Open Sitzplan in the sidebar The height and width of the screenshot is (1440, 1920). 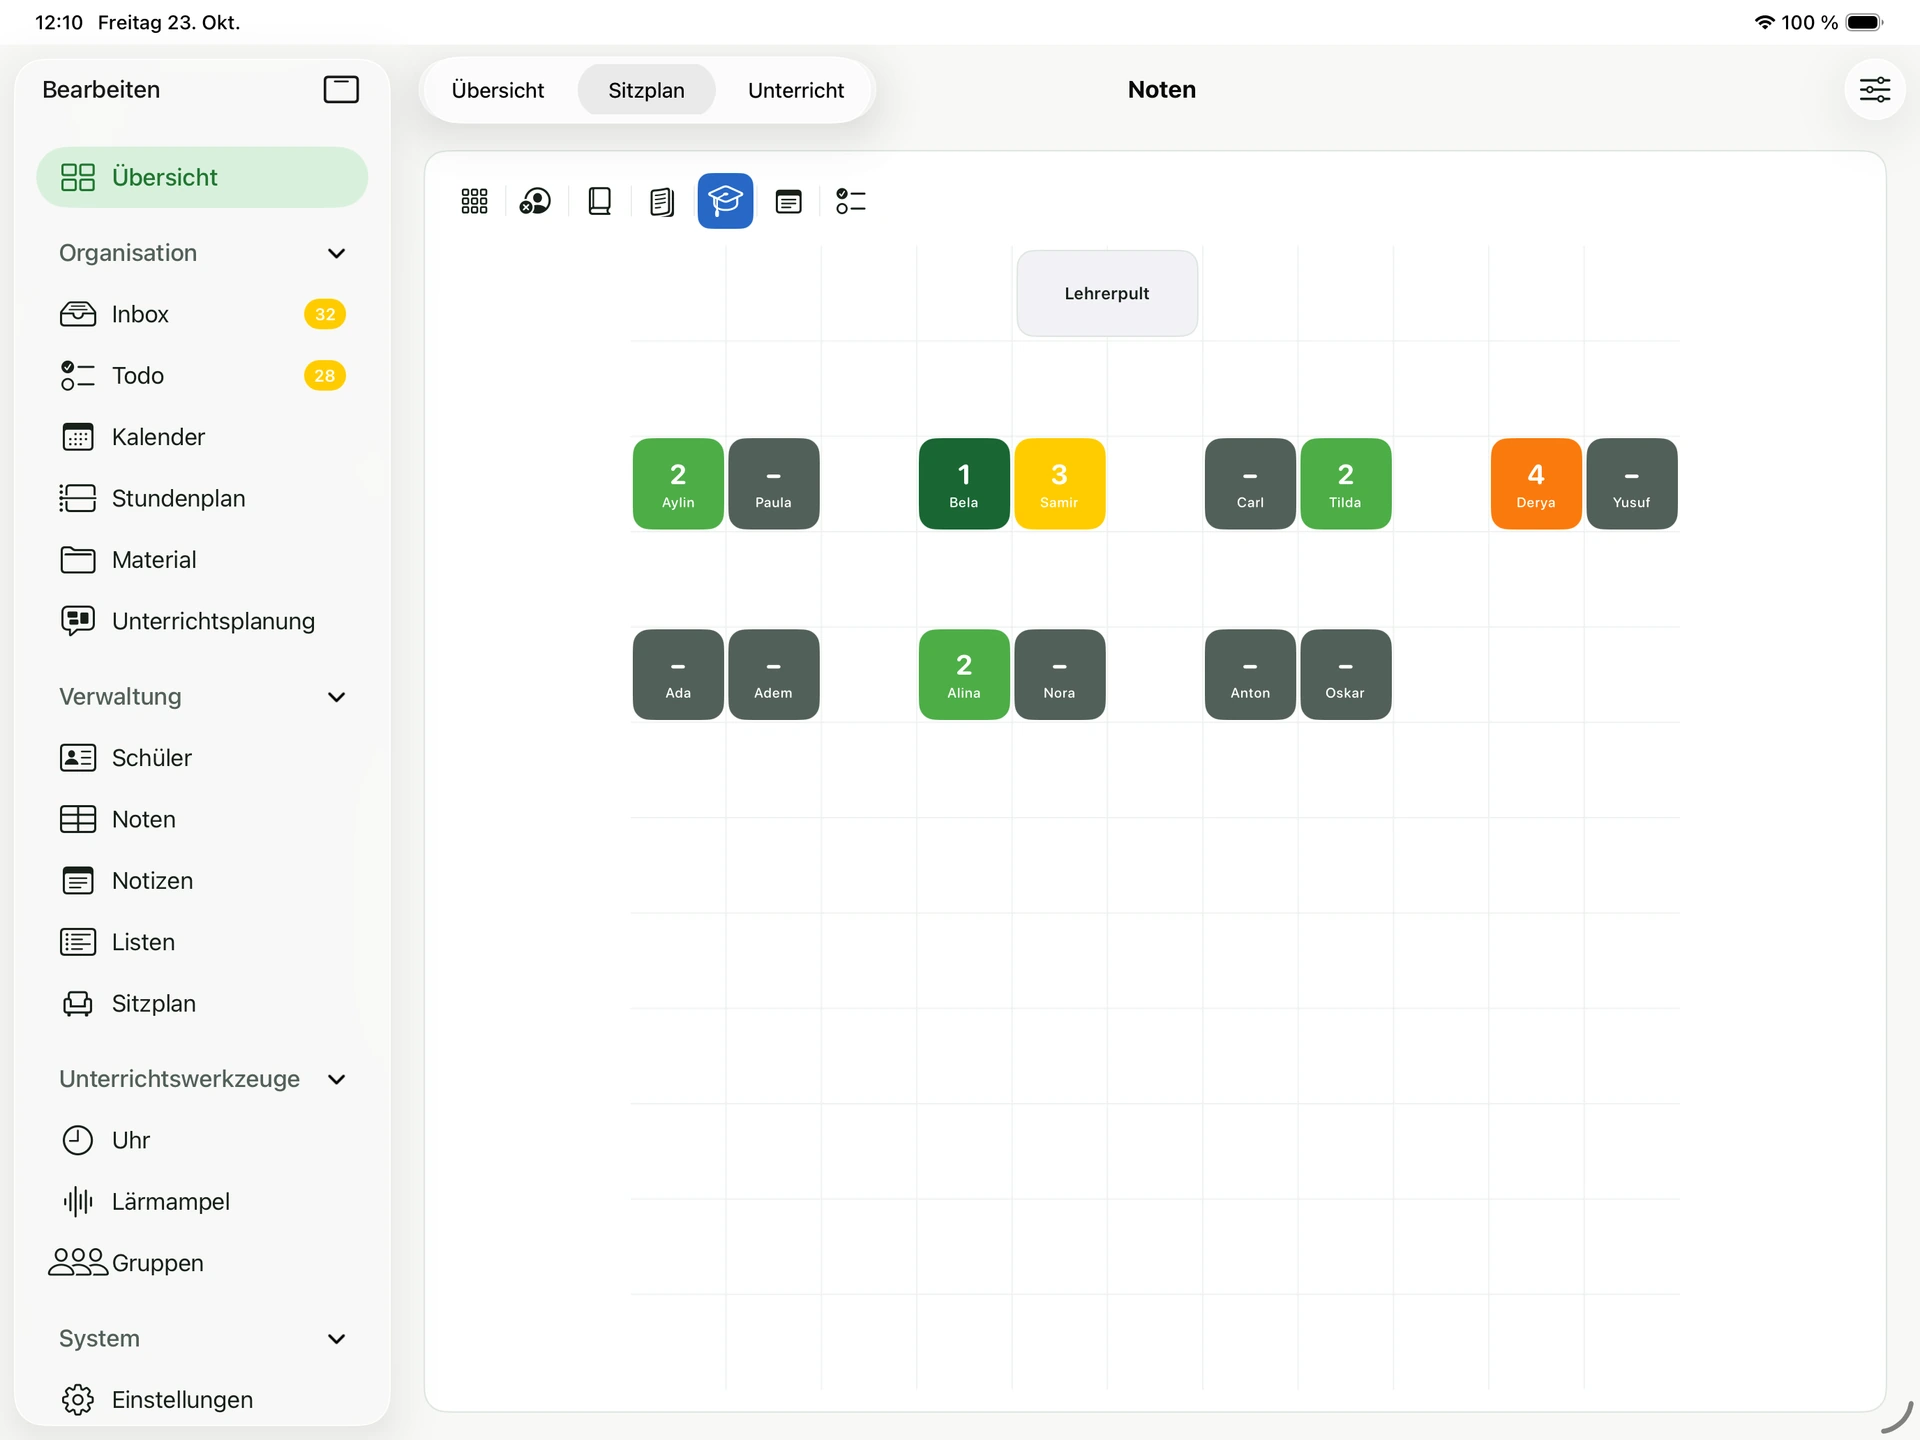[x=202, y=1003]
